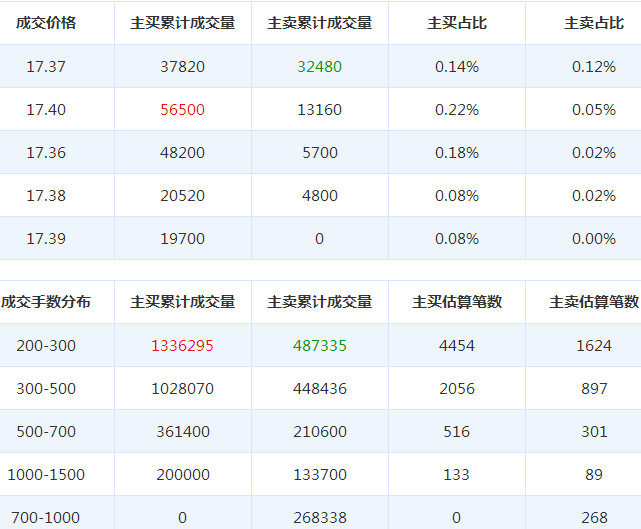Select the buy volume value 19700
This screenshot has height=529, width=641.
(x=183, y=238)
